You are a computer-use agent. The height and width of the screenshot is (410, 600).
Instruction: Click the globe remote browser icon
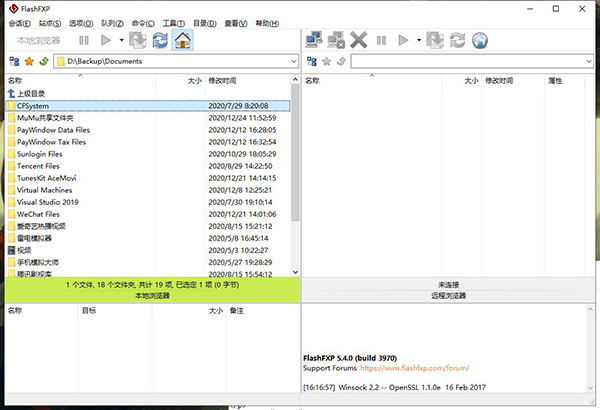[x=479, y=40]
